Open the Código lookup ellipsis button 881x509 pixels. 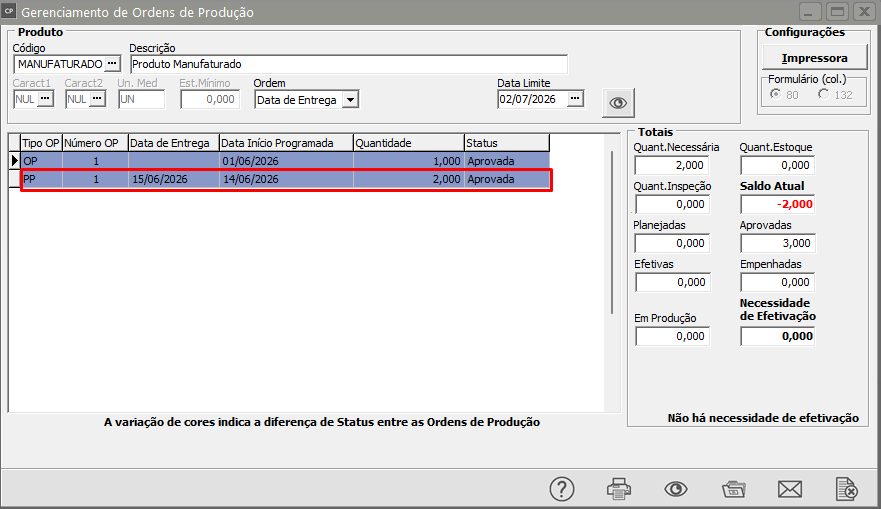click(112, 63)
